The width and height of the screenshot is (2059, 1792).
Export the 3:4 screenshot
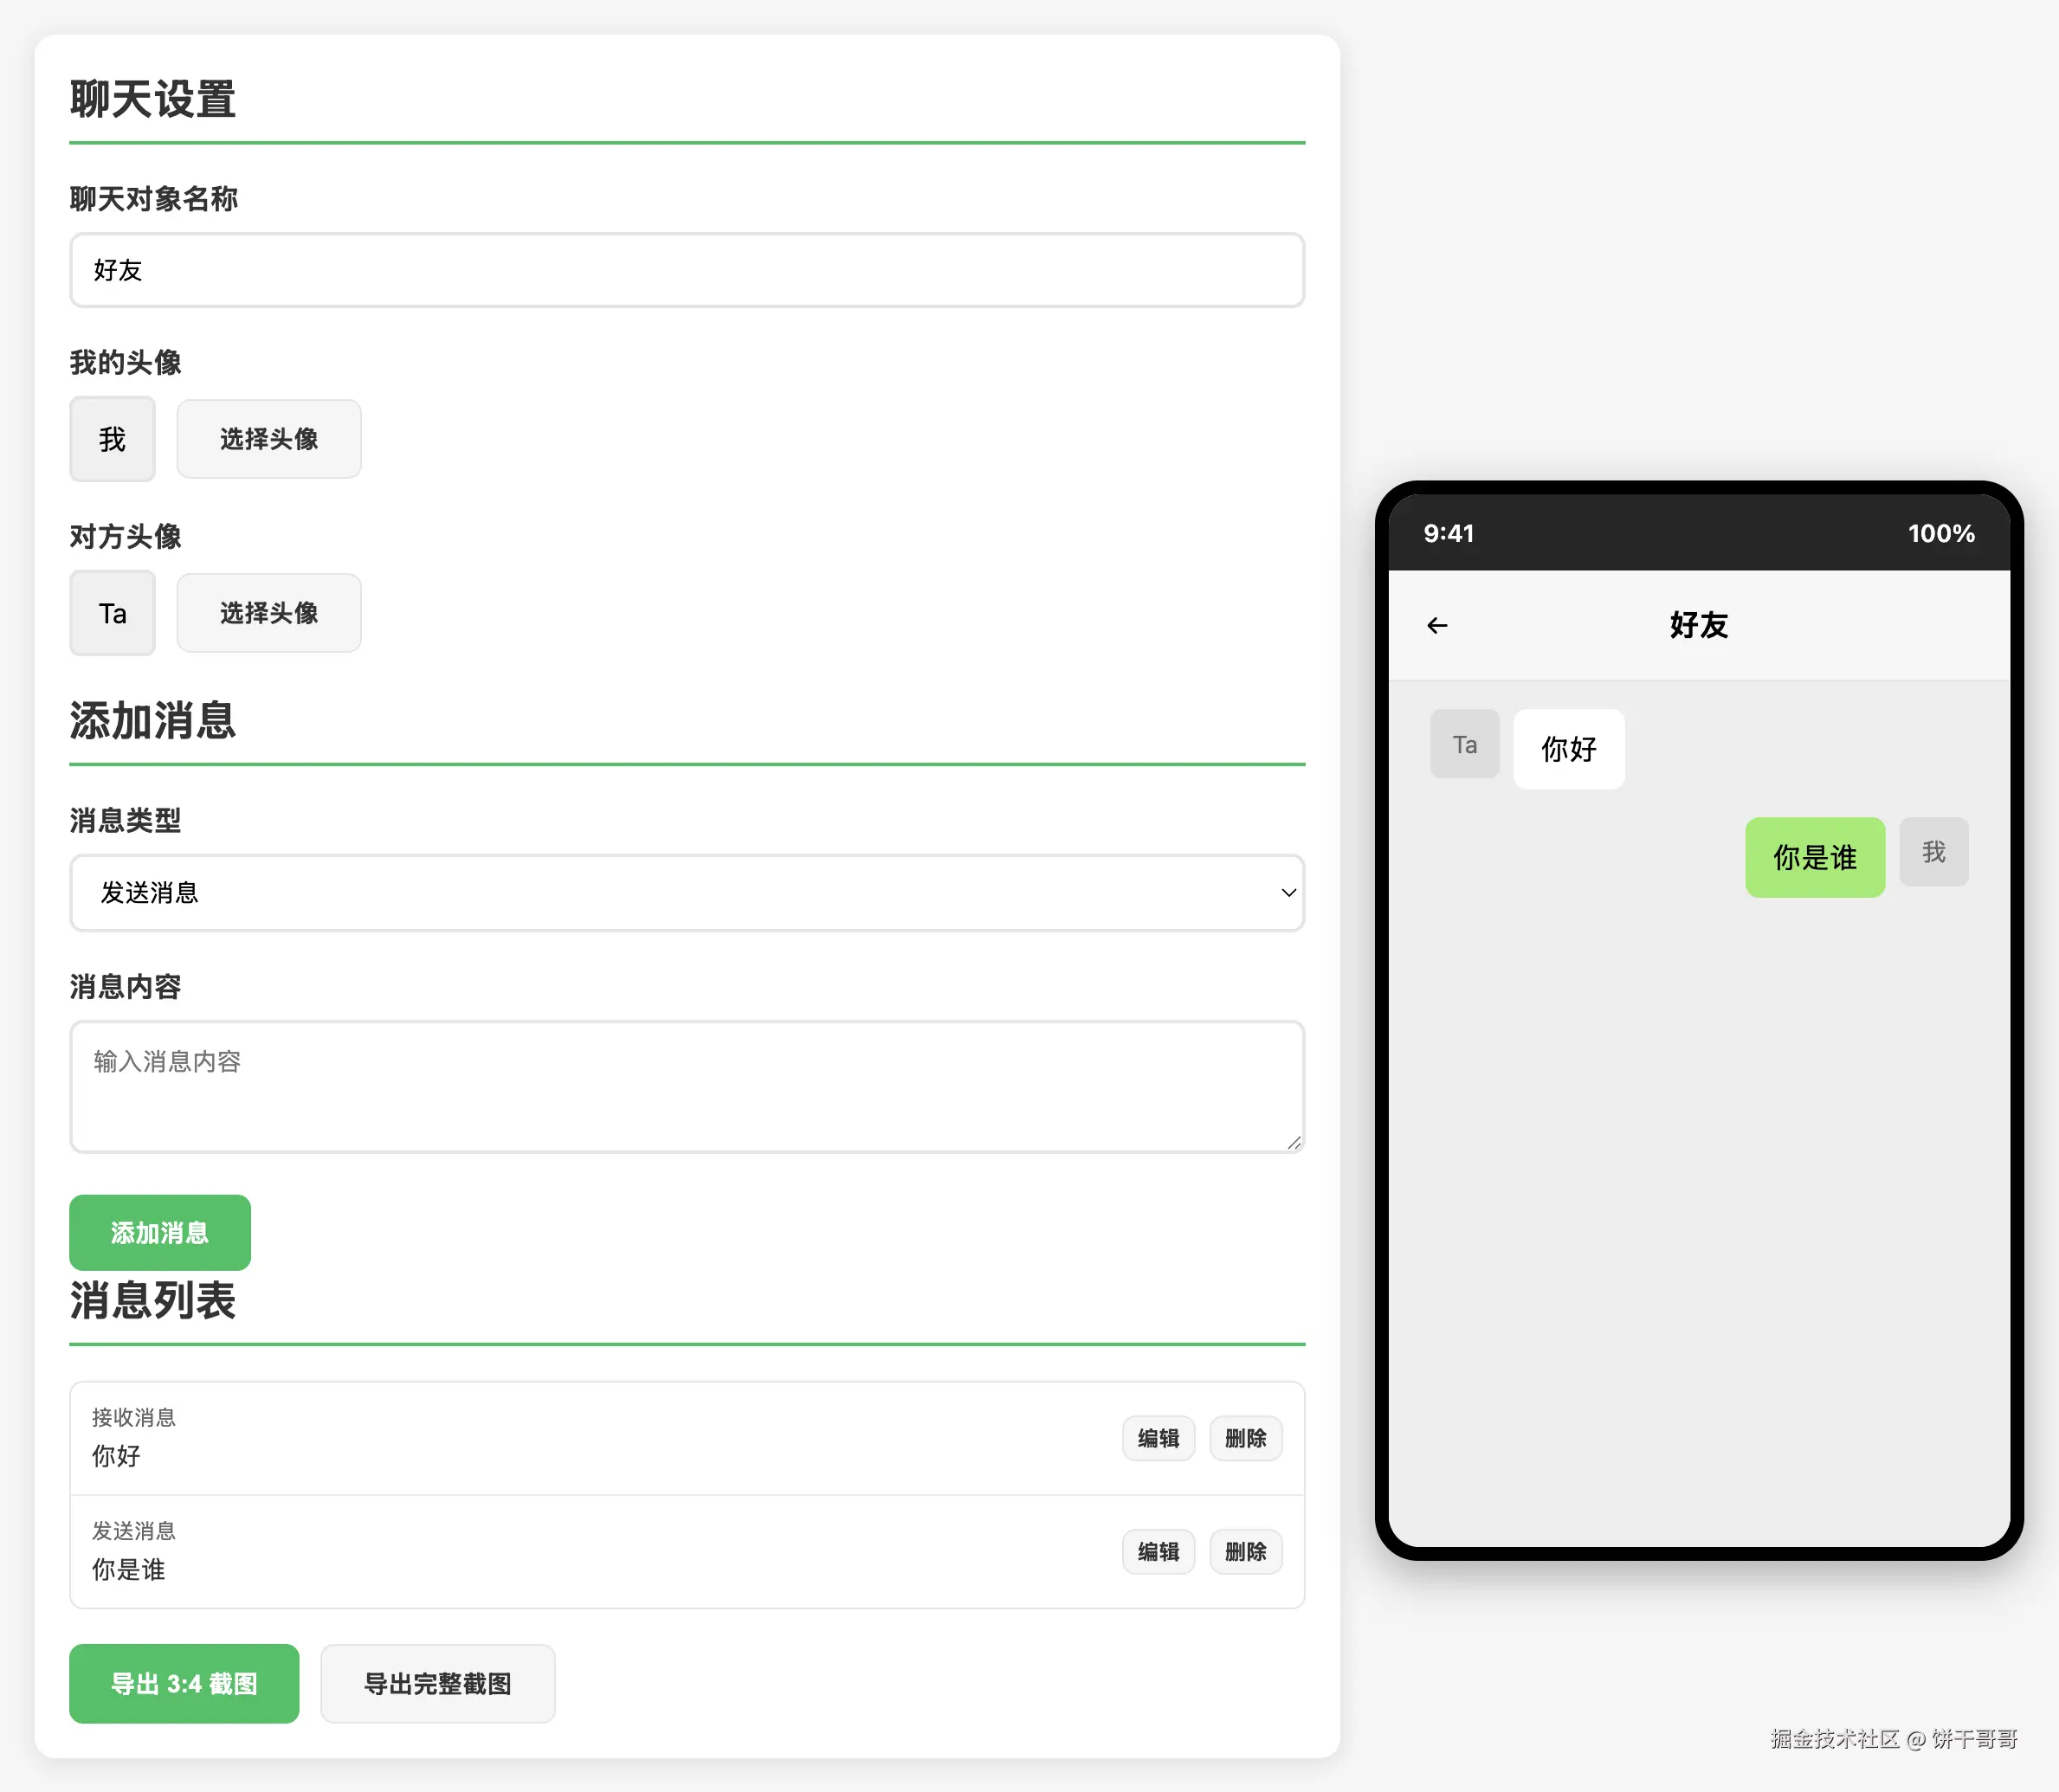184,1684
